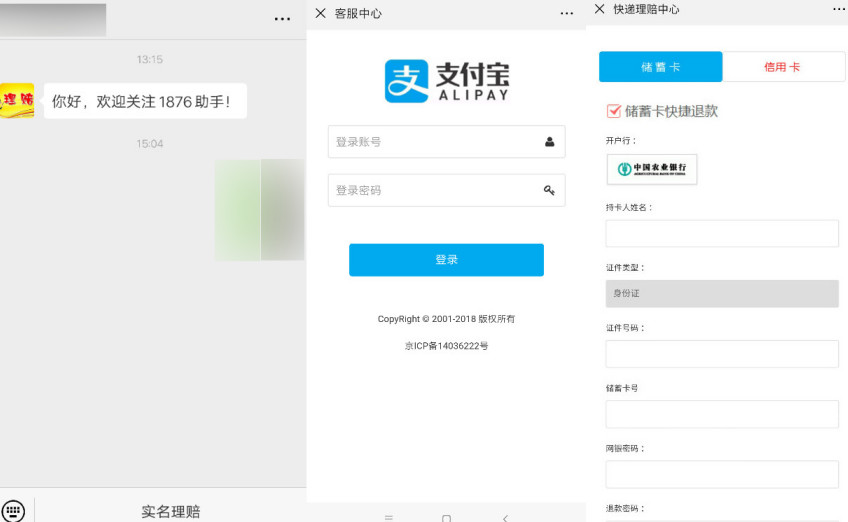Open the chat more-options dots menu
This screenshot has height=522, width=848.
pos(282,19)
